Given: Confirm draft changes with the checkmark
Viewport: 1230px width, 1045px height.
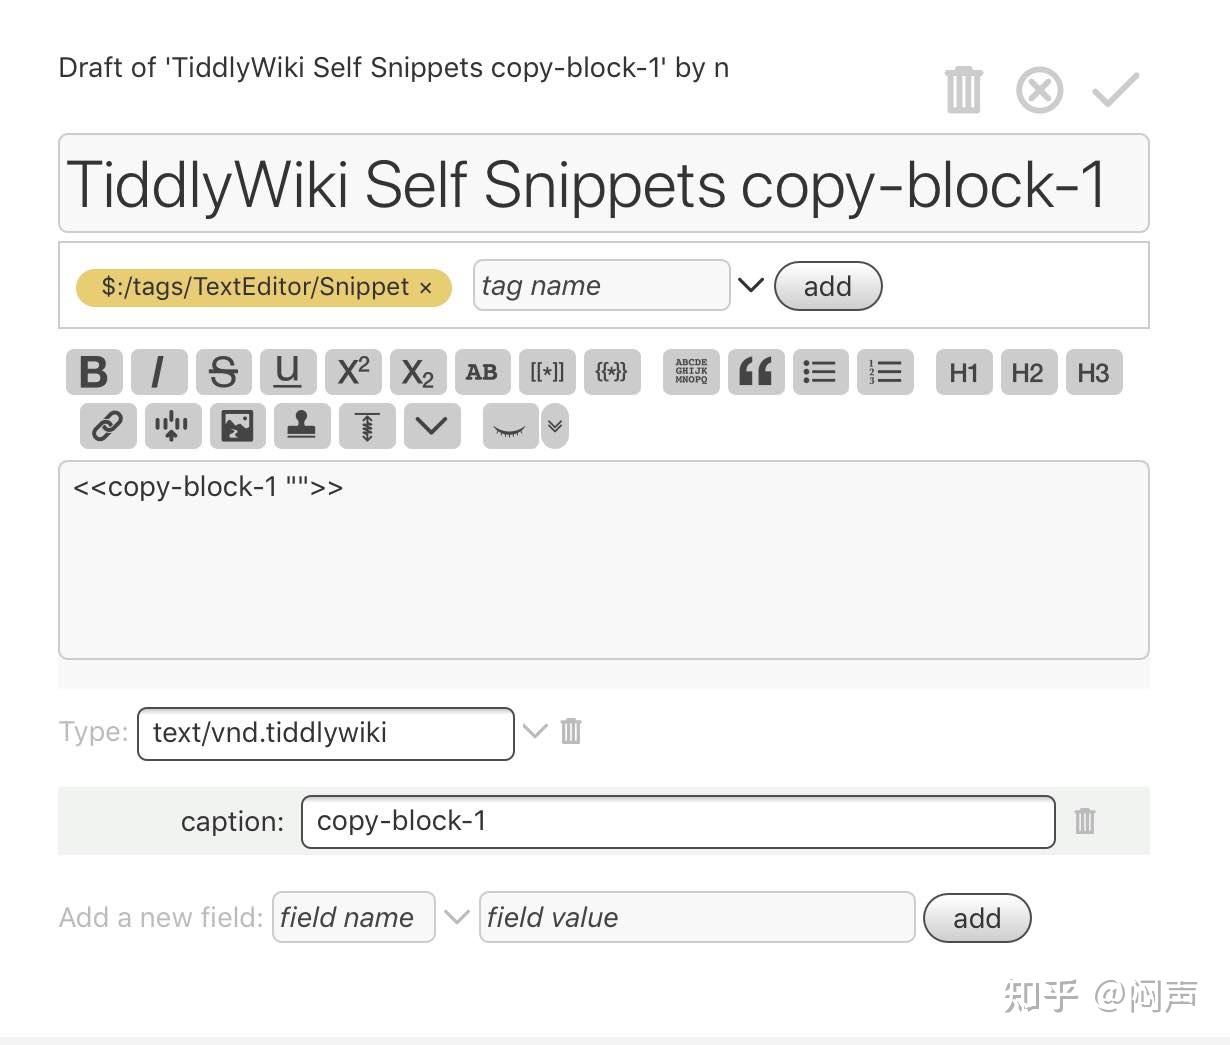Looking at the screenshot, I should (1115, 90).
